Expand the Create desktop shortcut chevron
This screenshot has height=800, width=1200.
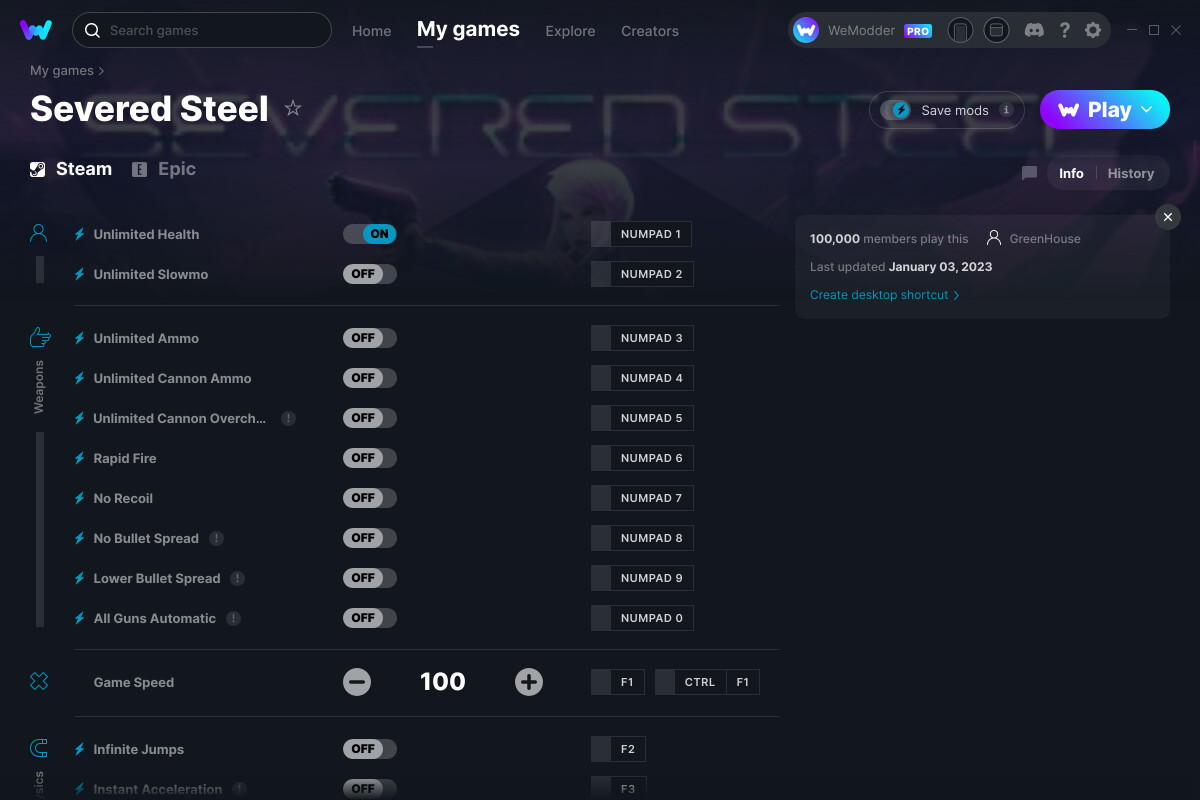pyautogui.click(x=957, y=295)
